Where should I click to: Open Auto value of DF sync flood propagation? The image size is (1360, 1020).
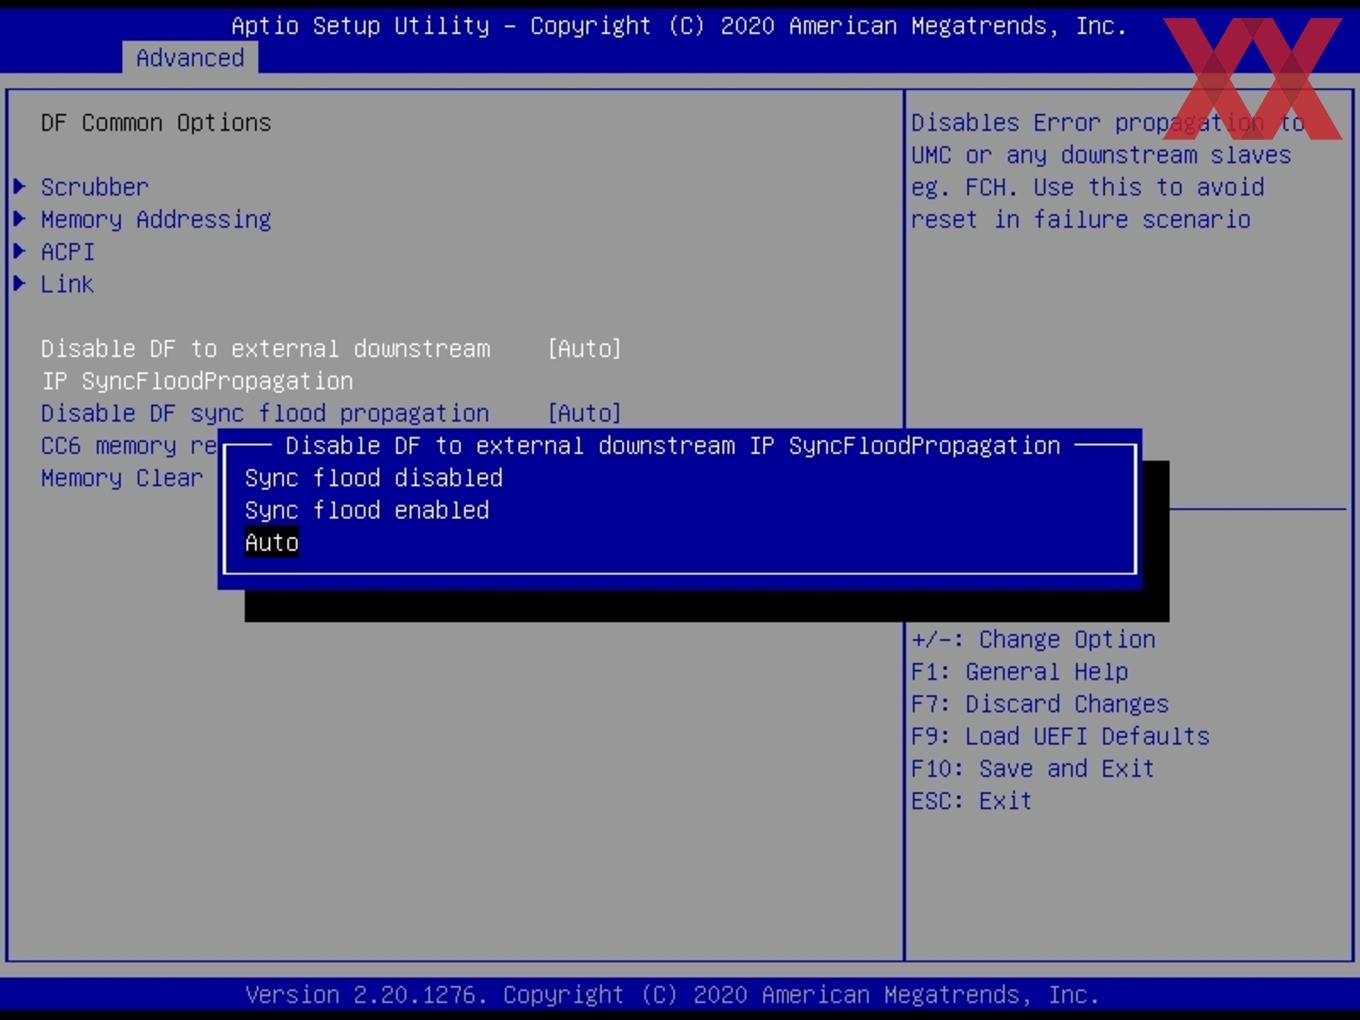point(584,413)
